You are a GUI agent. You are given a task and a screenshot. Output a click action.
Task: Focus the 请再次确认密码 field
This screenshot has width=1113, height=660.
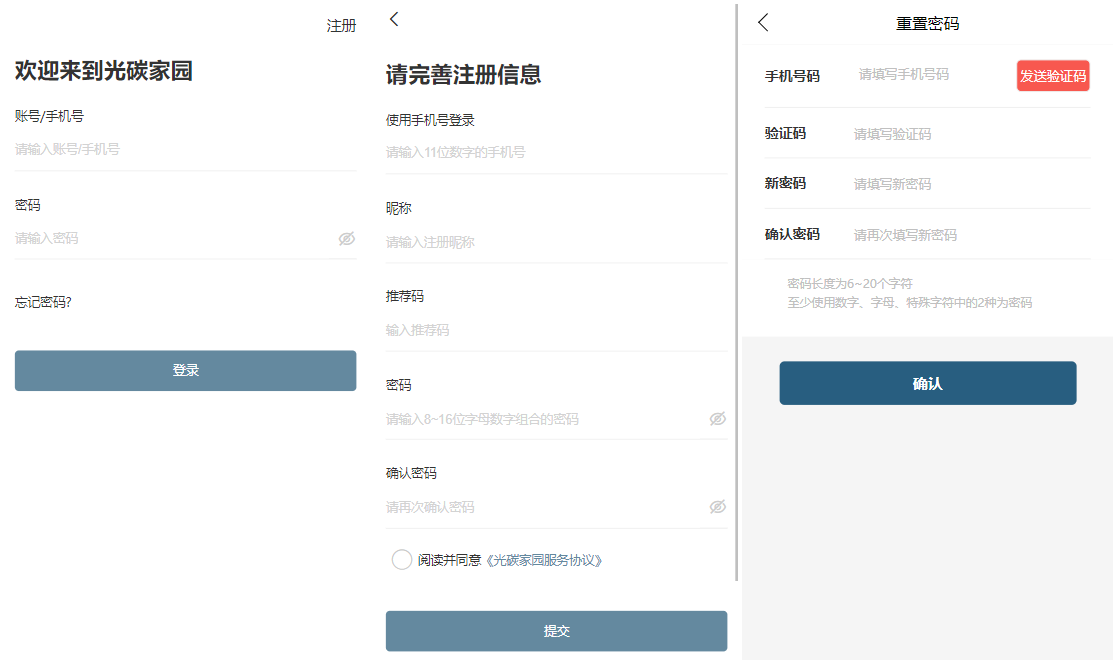545,507
